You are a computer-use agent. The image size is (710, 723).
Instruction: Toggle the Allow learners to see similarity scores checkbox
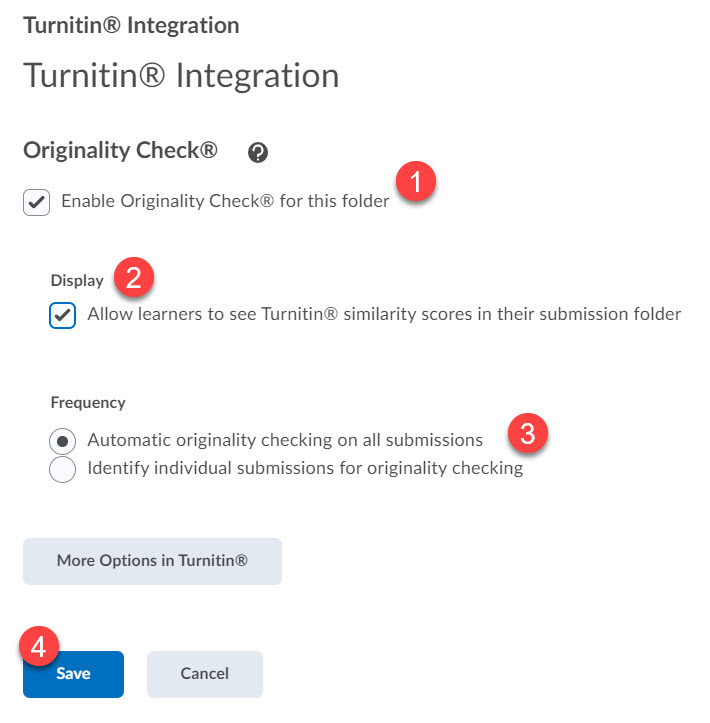pos(63,315)
